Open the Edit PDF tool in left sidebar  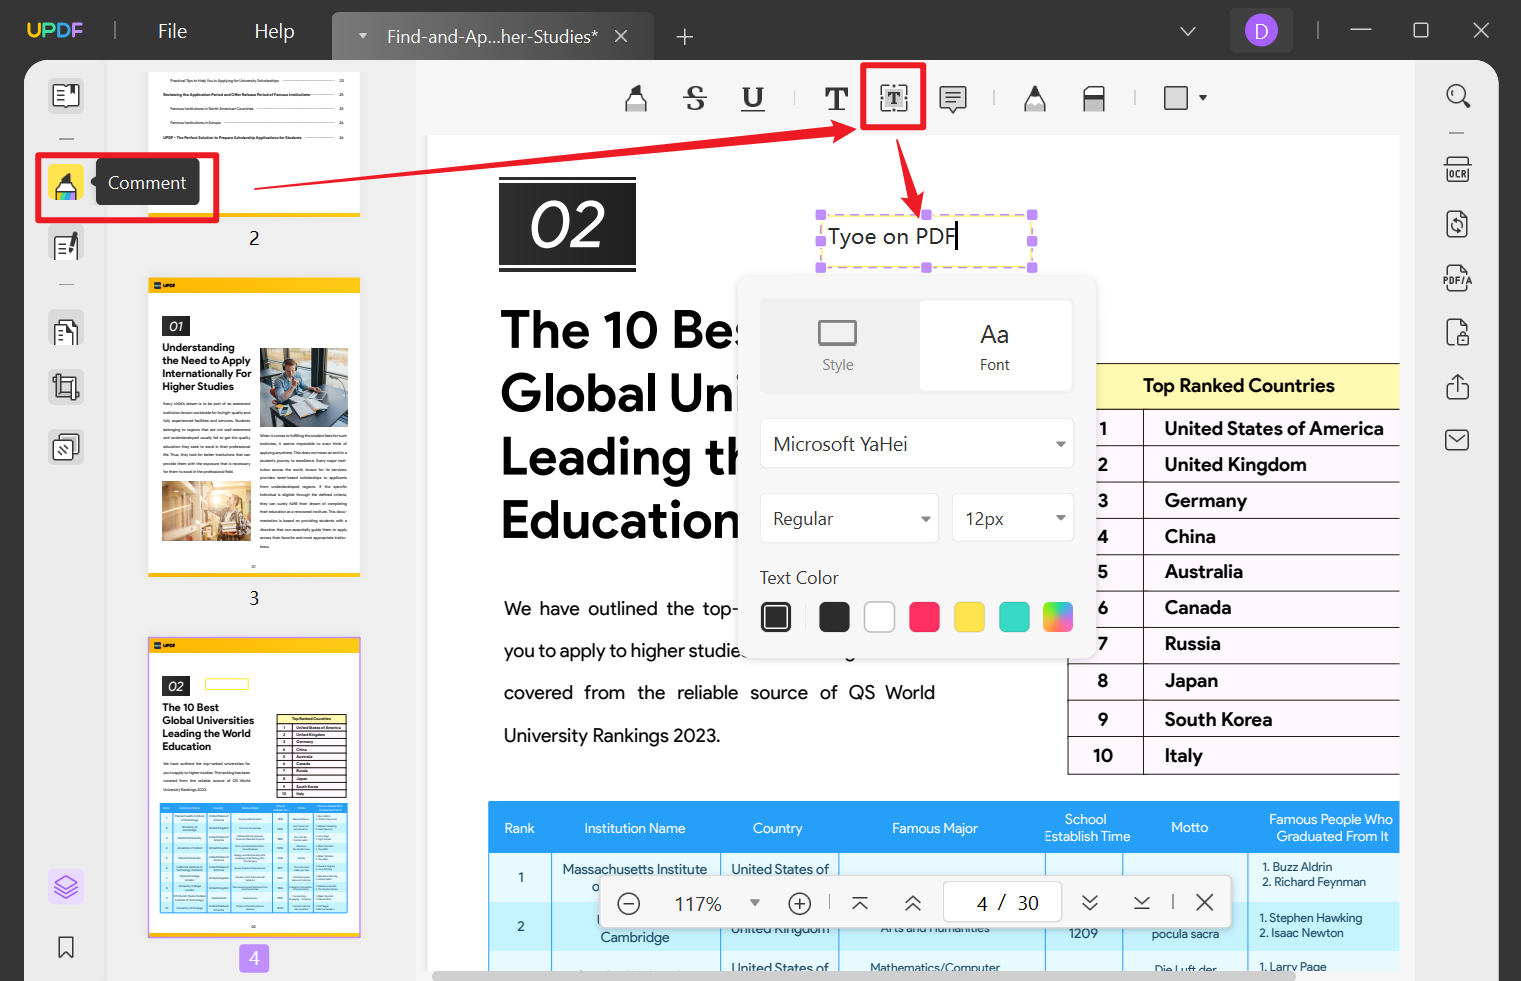click(x=66, y=246)
